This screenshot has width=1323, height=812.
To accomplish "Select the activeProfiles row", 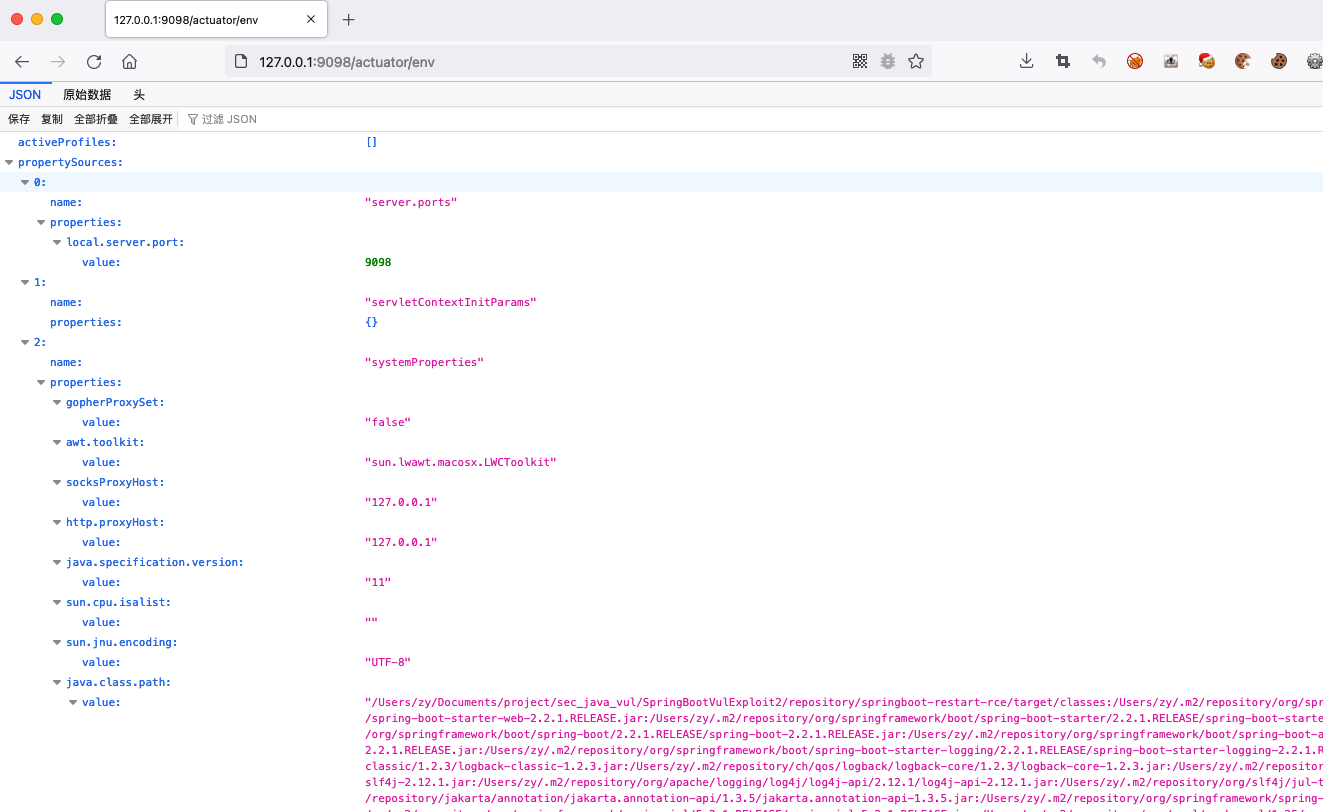I will point(661,142).
